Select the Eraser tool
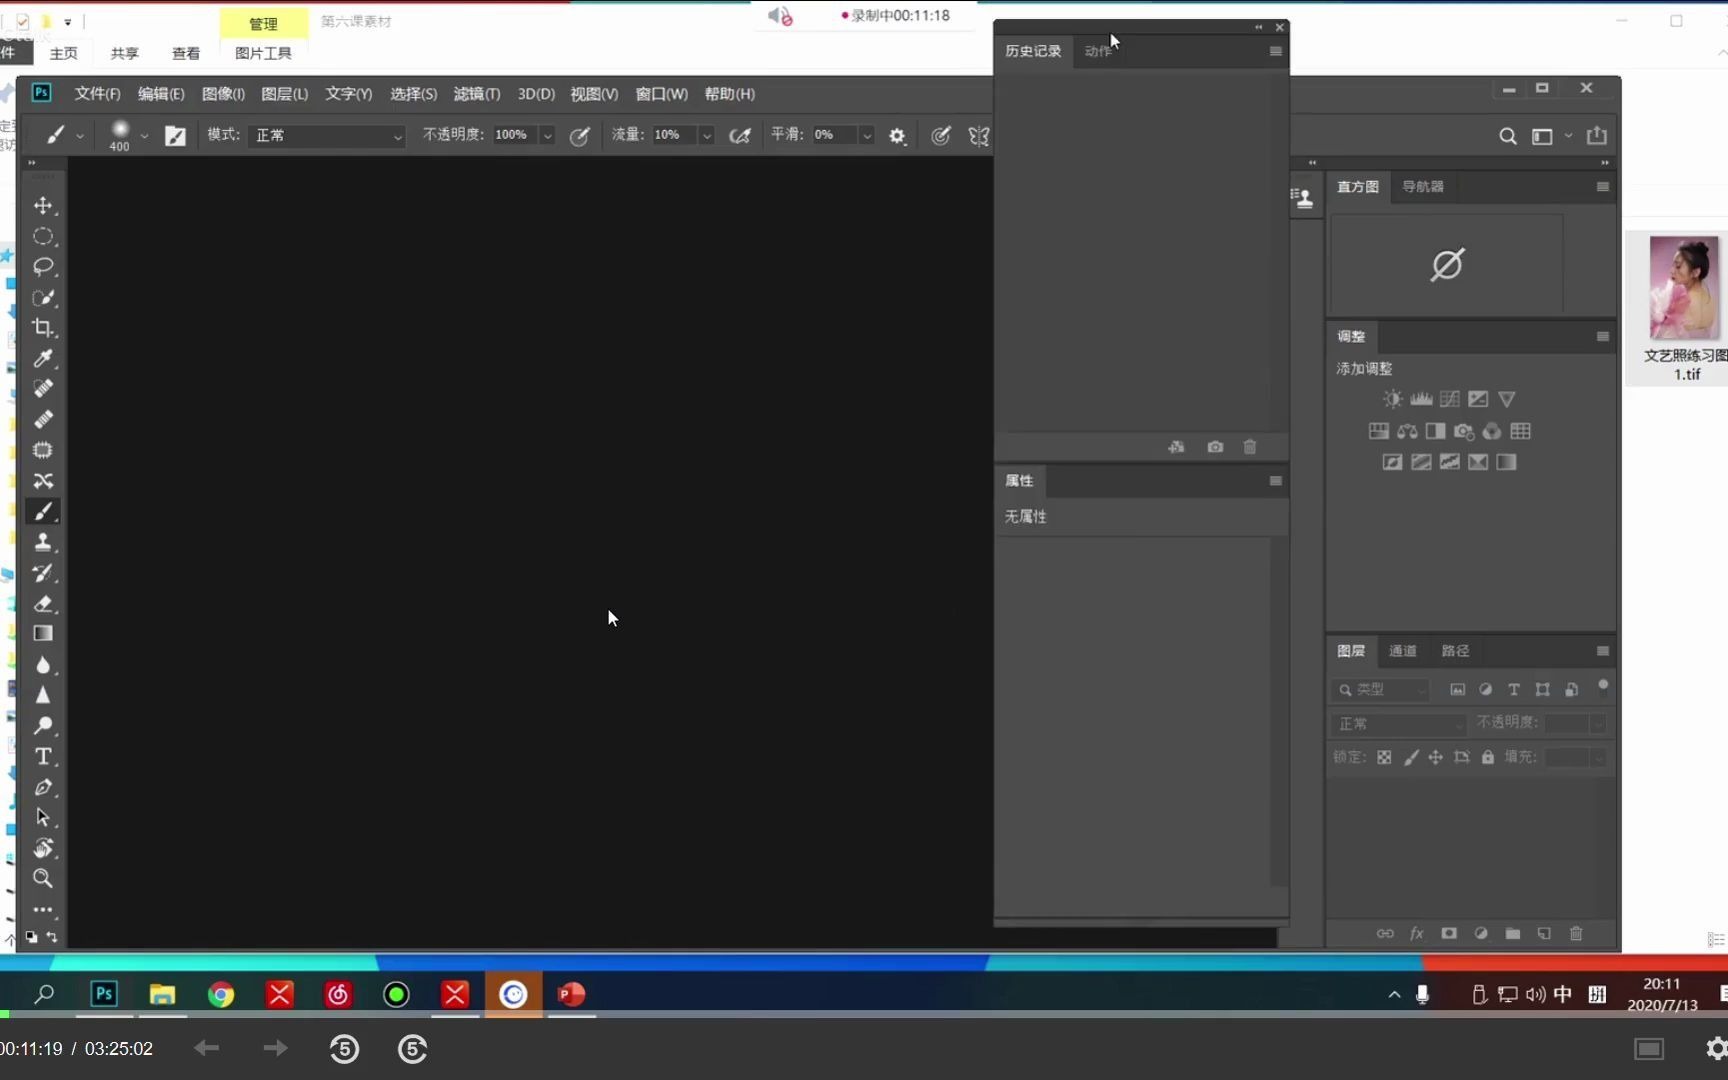 [43, 604]
